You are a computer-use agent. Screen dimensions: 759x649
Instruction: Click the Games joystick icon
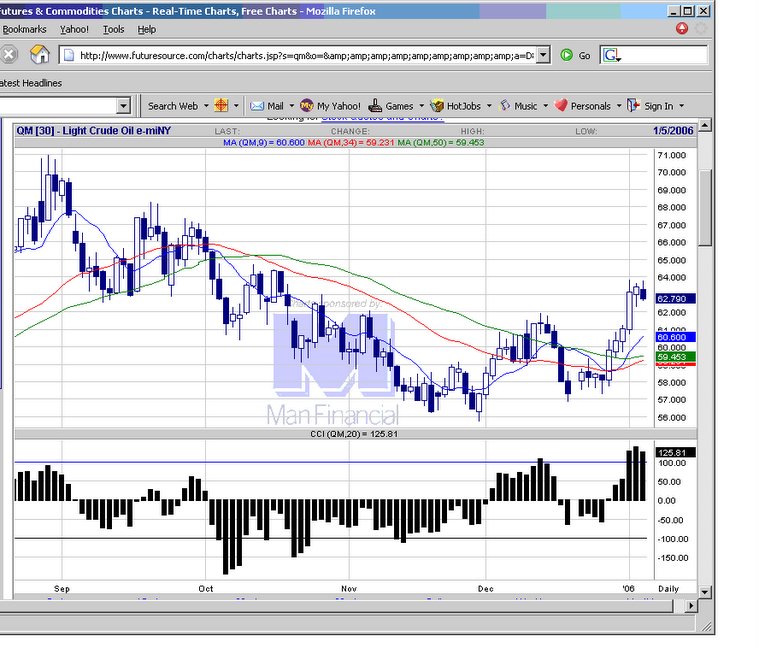375,106
